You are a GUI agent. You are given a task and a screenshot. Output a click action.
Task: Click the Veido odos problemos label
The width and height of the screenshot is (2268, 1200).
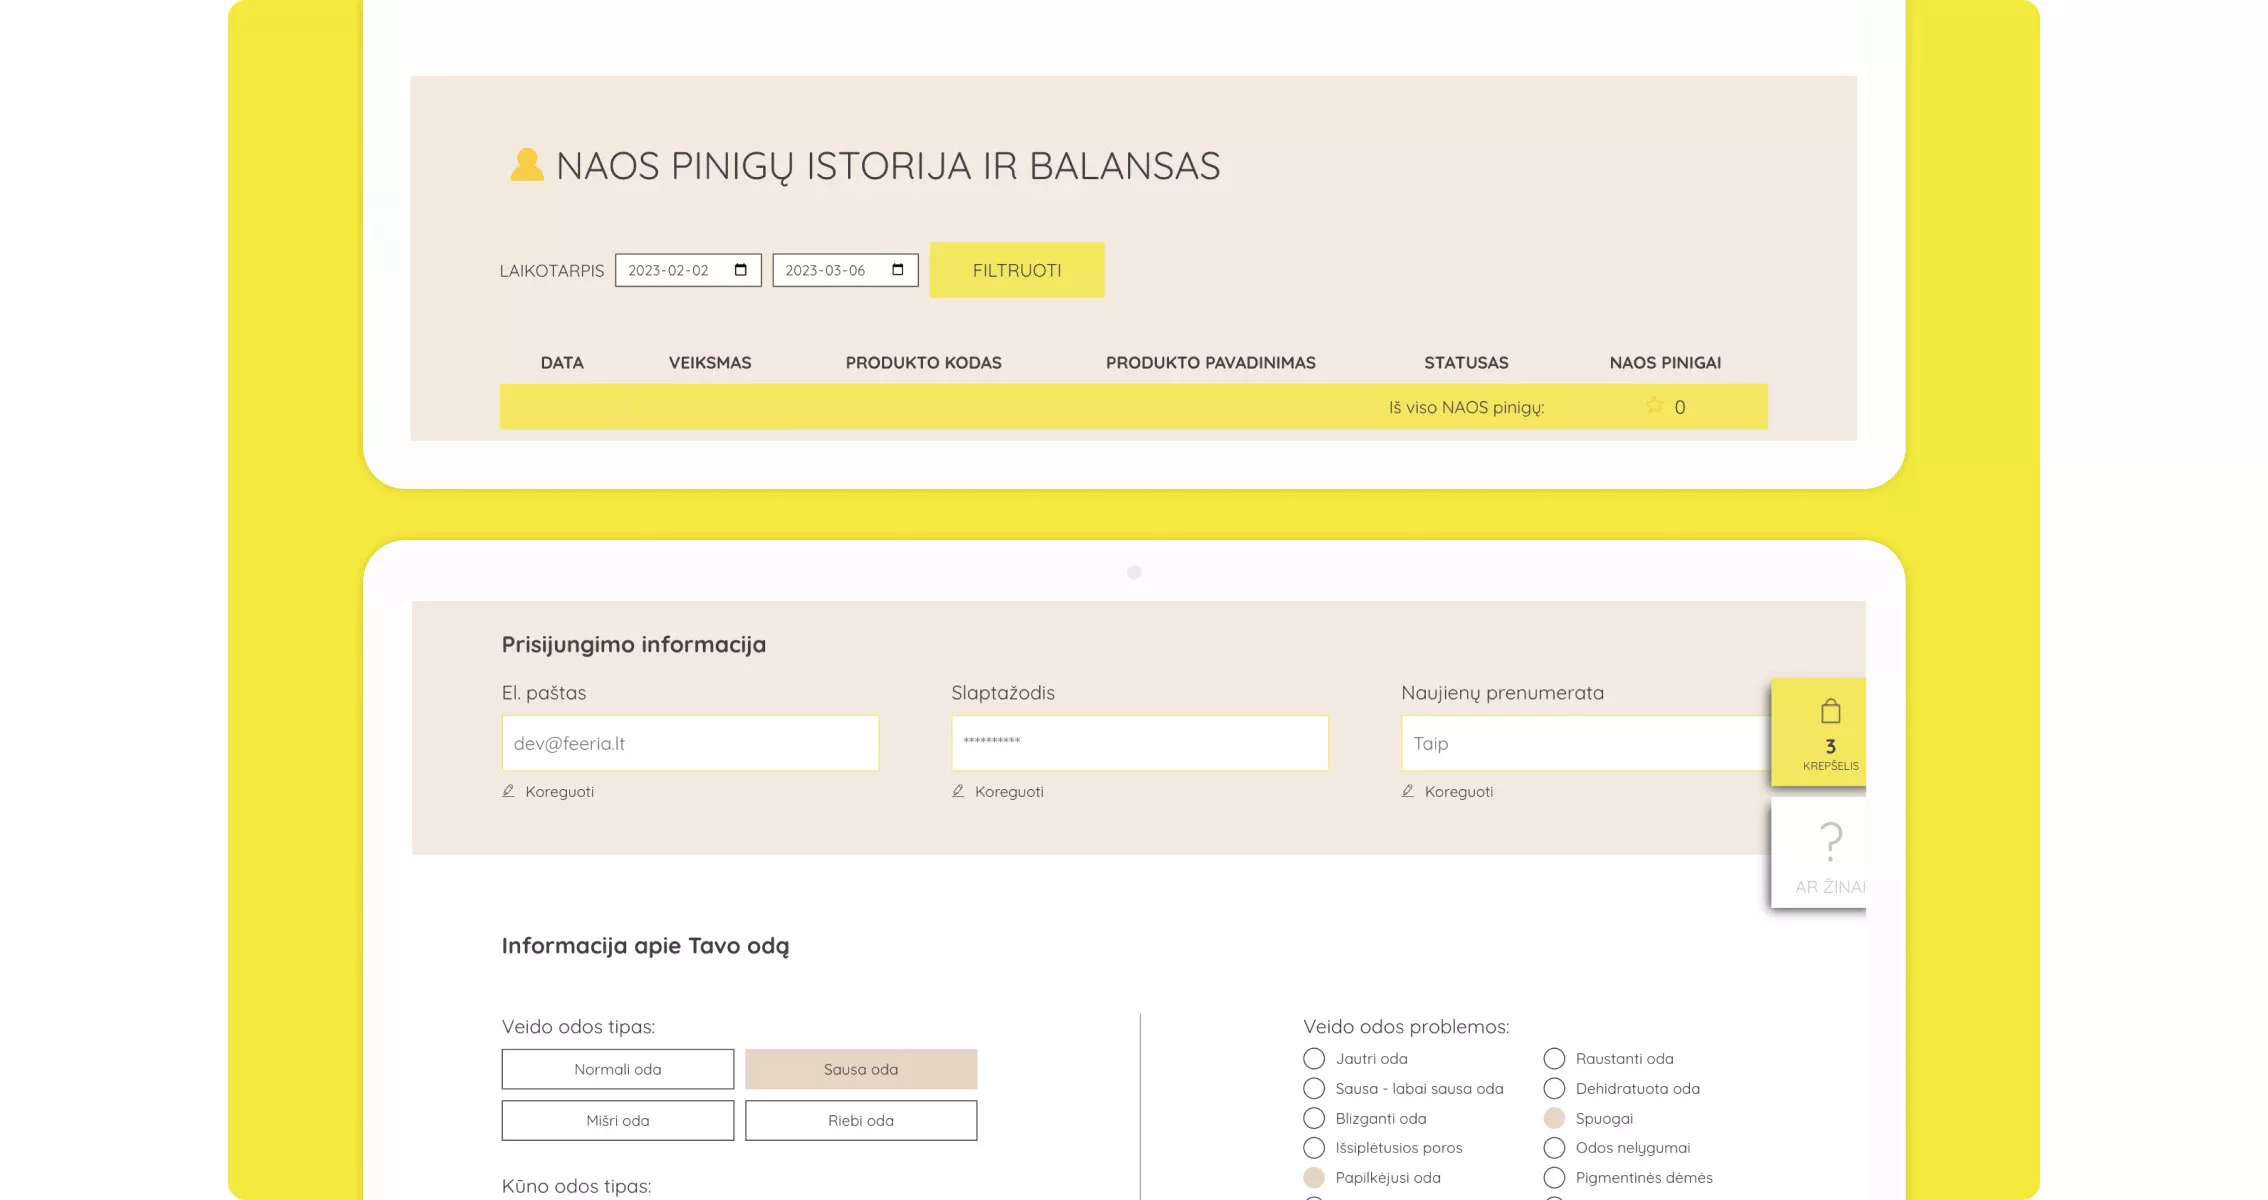[x=1406, y=1027]
